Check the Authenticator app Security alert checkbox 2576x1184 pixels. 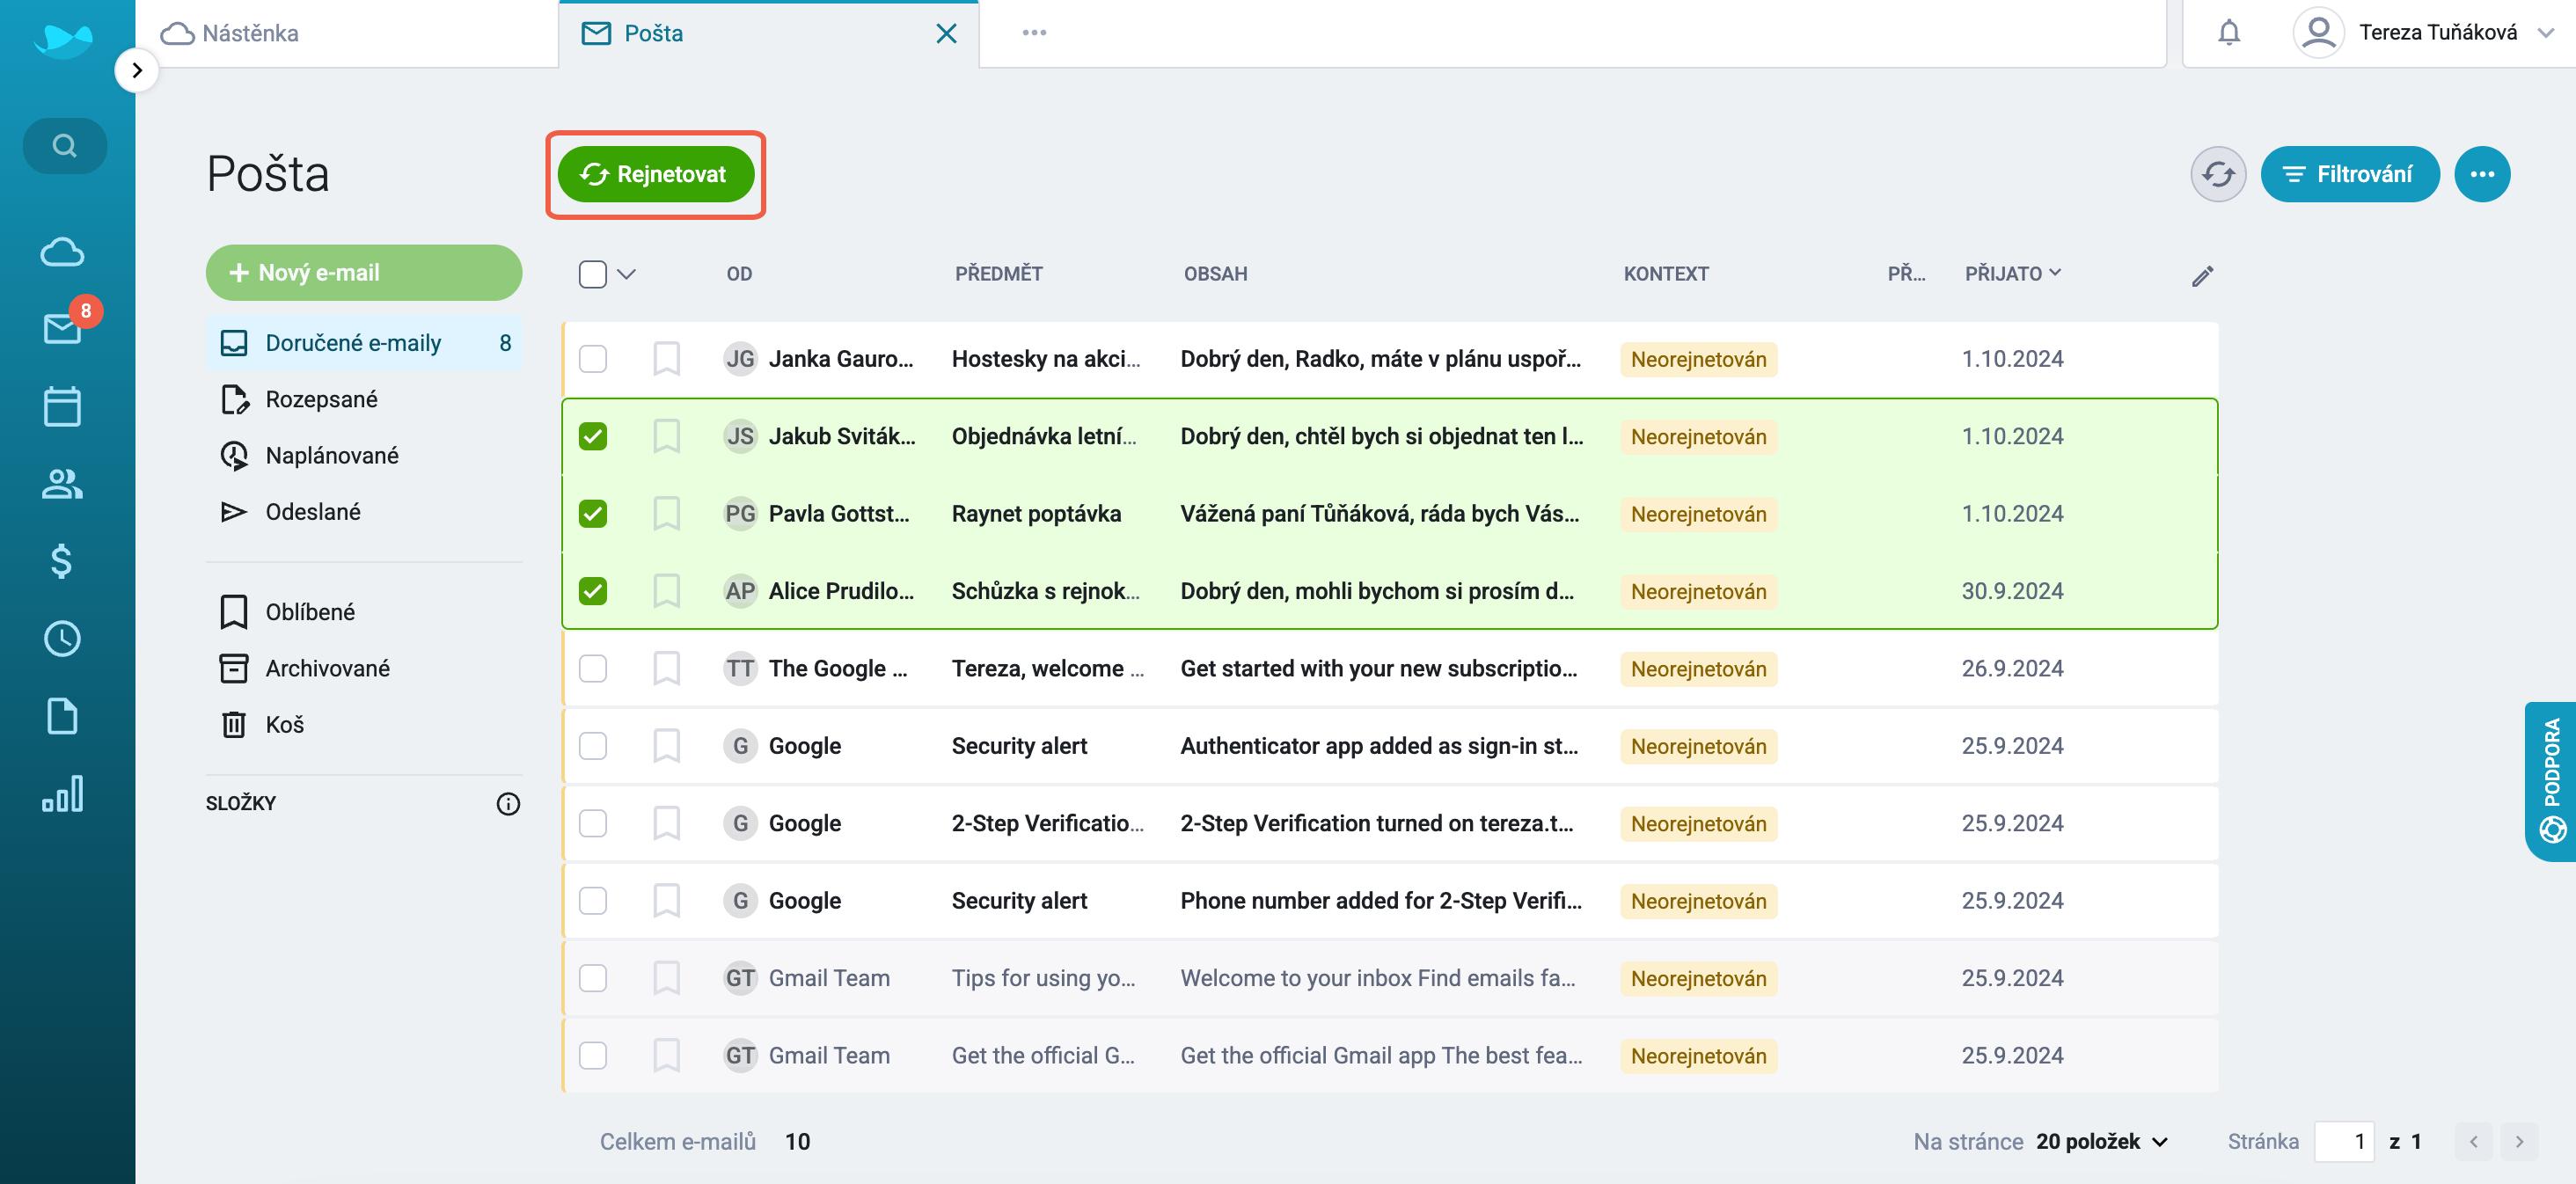[593, 746]
